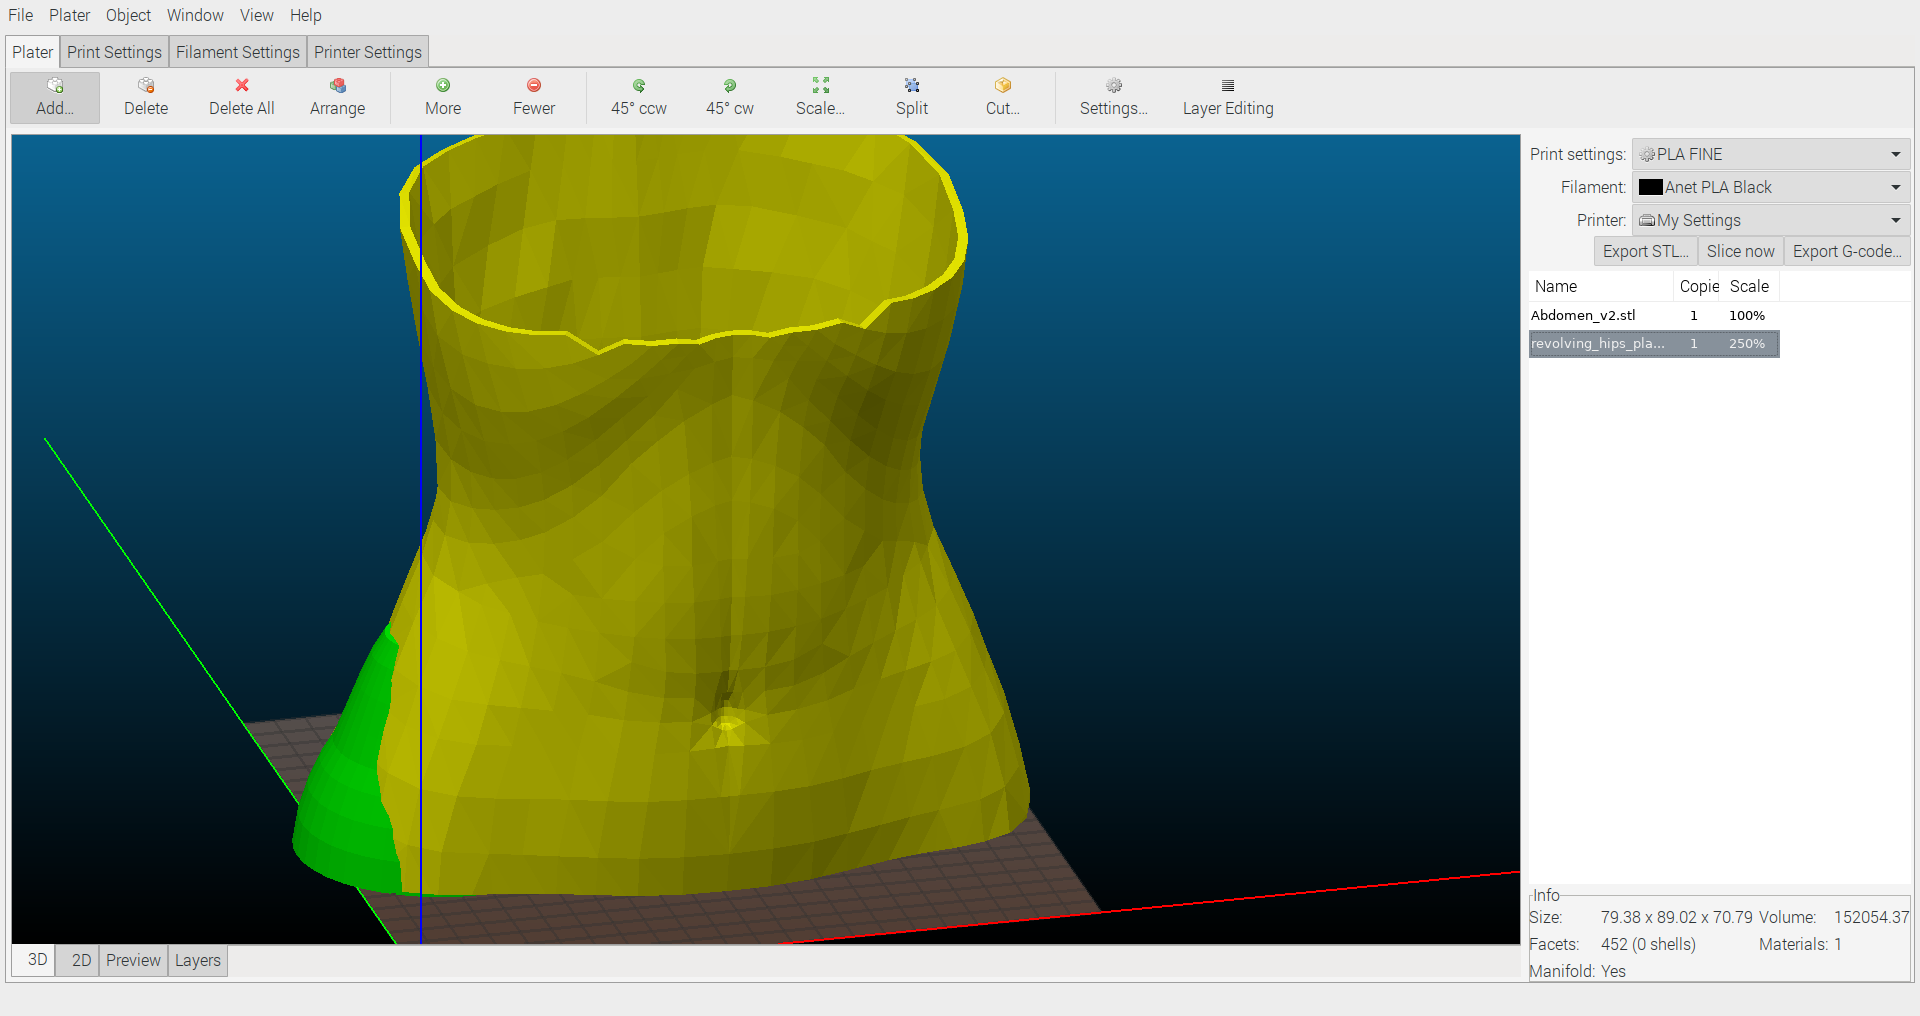Switch to the Layers view tab
Screen dimensions: 1920x1016
[198, 960]
